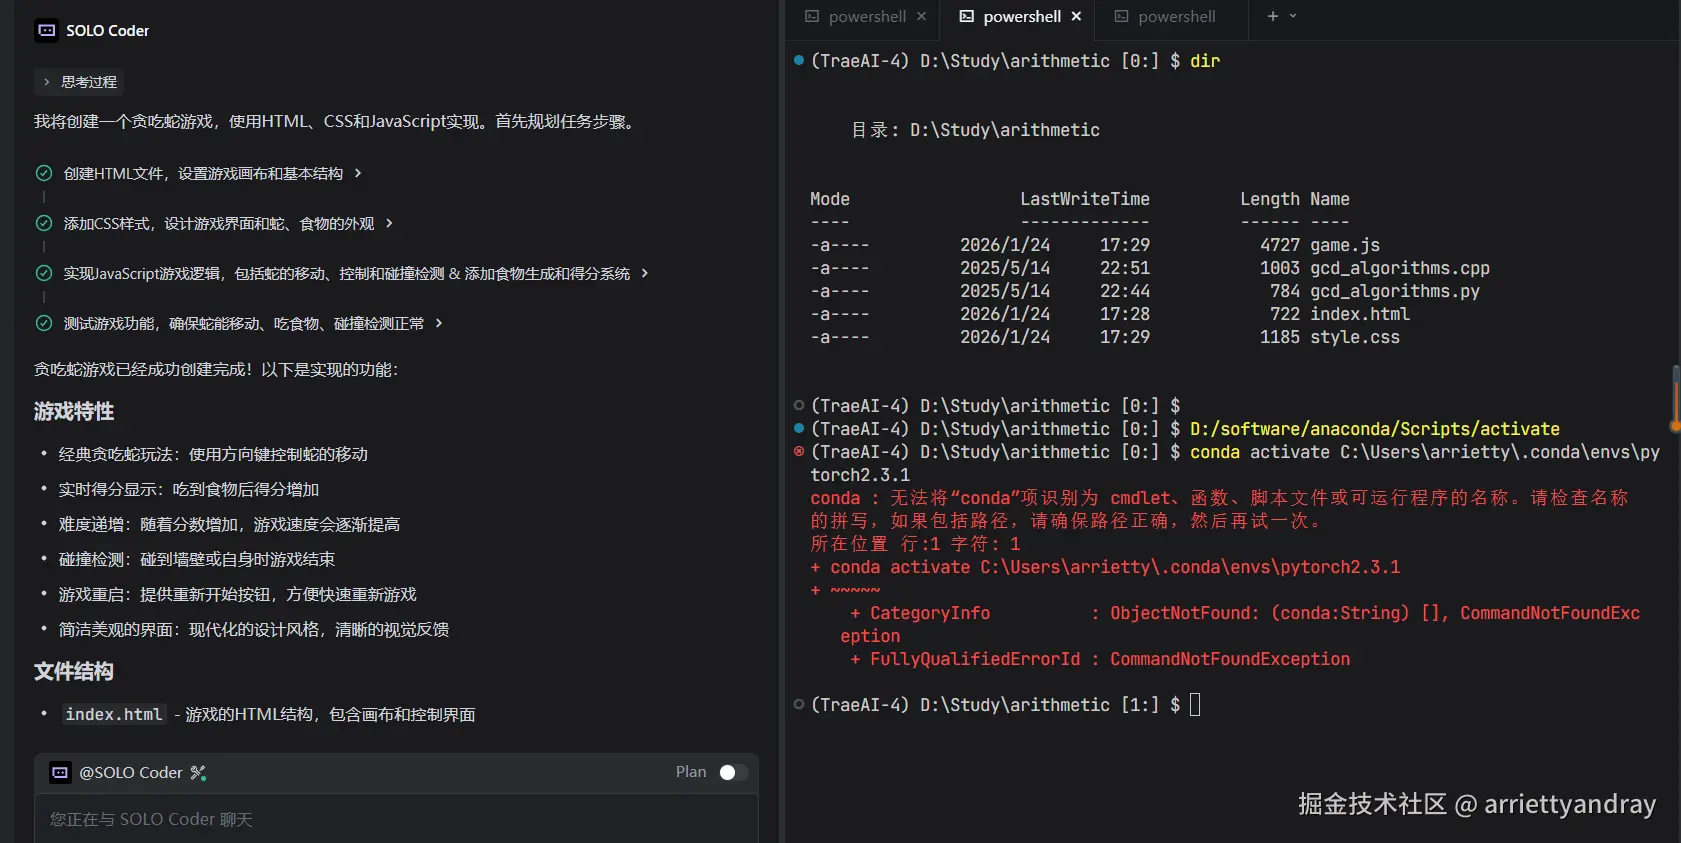Viewport: 1681px width, 843px height.
Task: Click green check icon beside 创建HTML文件
Action: coord(44,173)
